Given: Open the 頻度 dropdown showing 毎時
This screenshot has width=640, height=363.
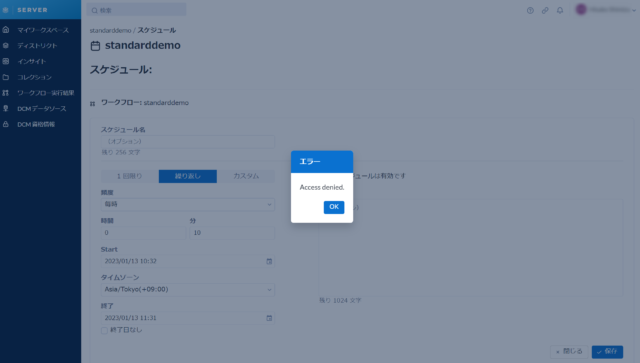Looking at the screenshot, I should [x=188, y=205].
